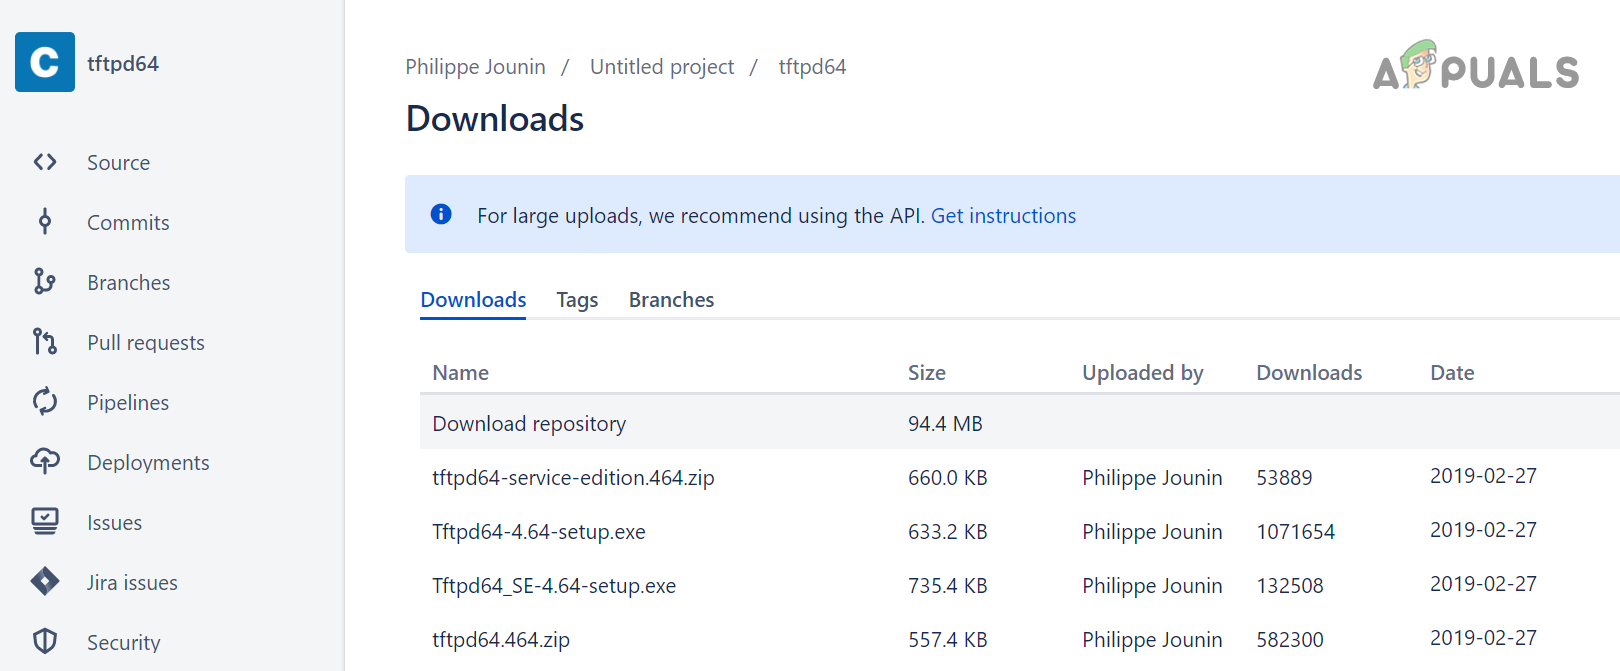
Task: Click the Commits icon in sidebar
Action: coord(45,222)
